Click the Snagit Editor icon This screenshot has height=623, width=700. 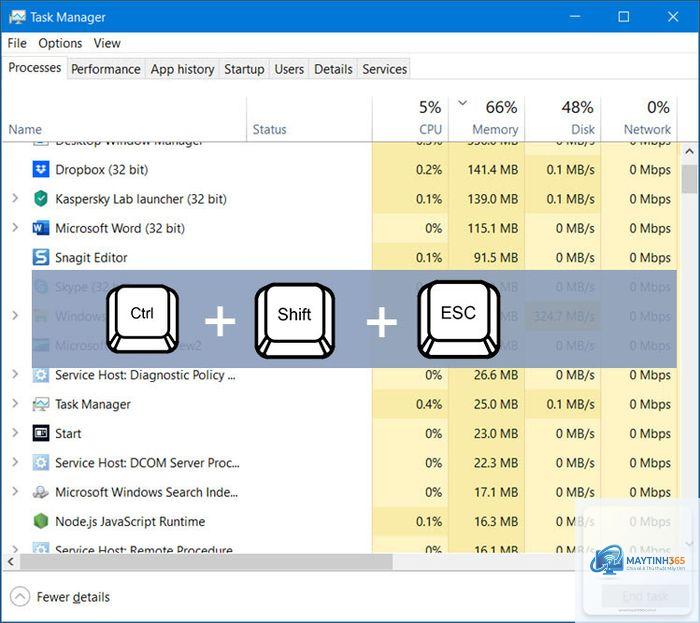click(41, 257)
